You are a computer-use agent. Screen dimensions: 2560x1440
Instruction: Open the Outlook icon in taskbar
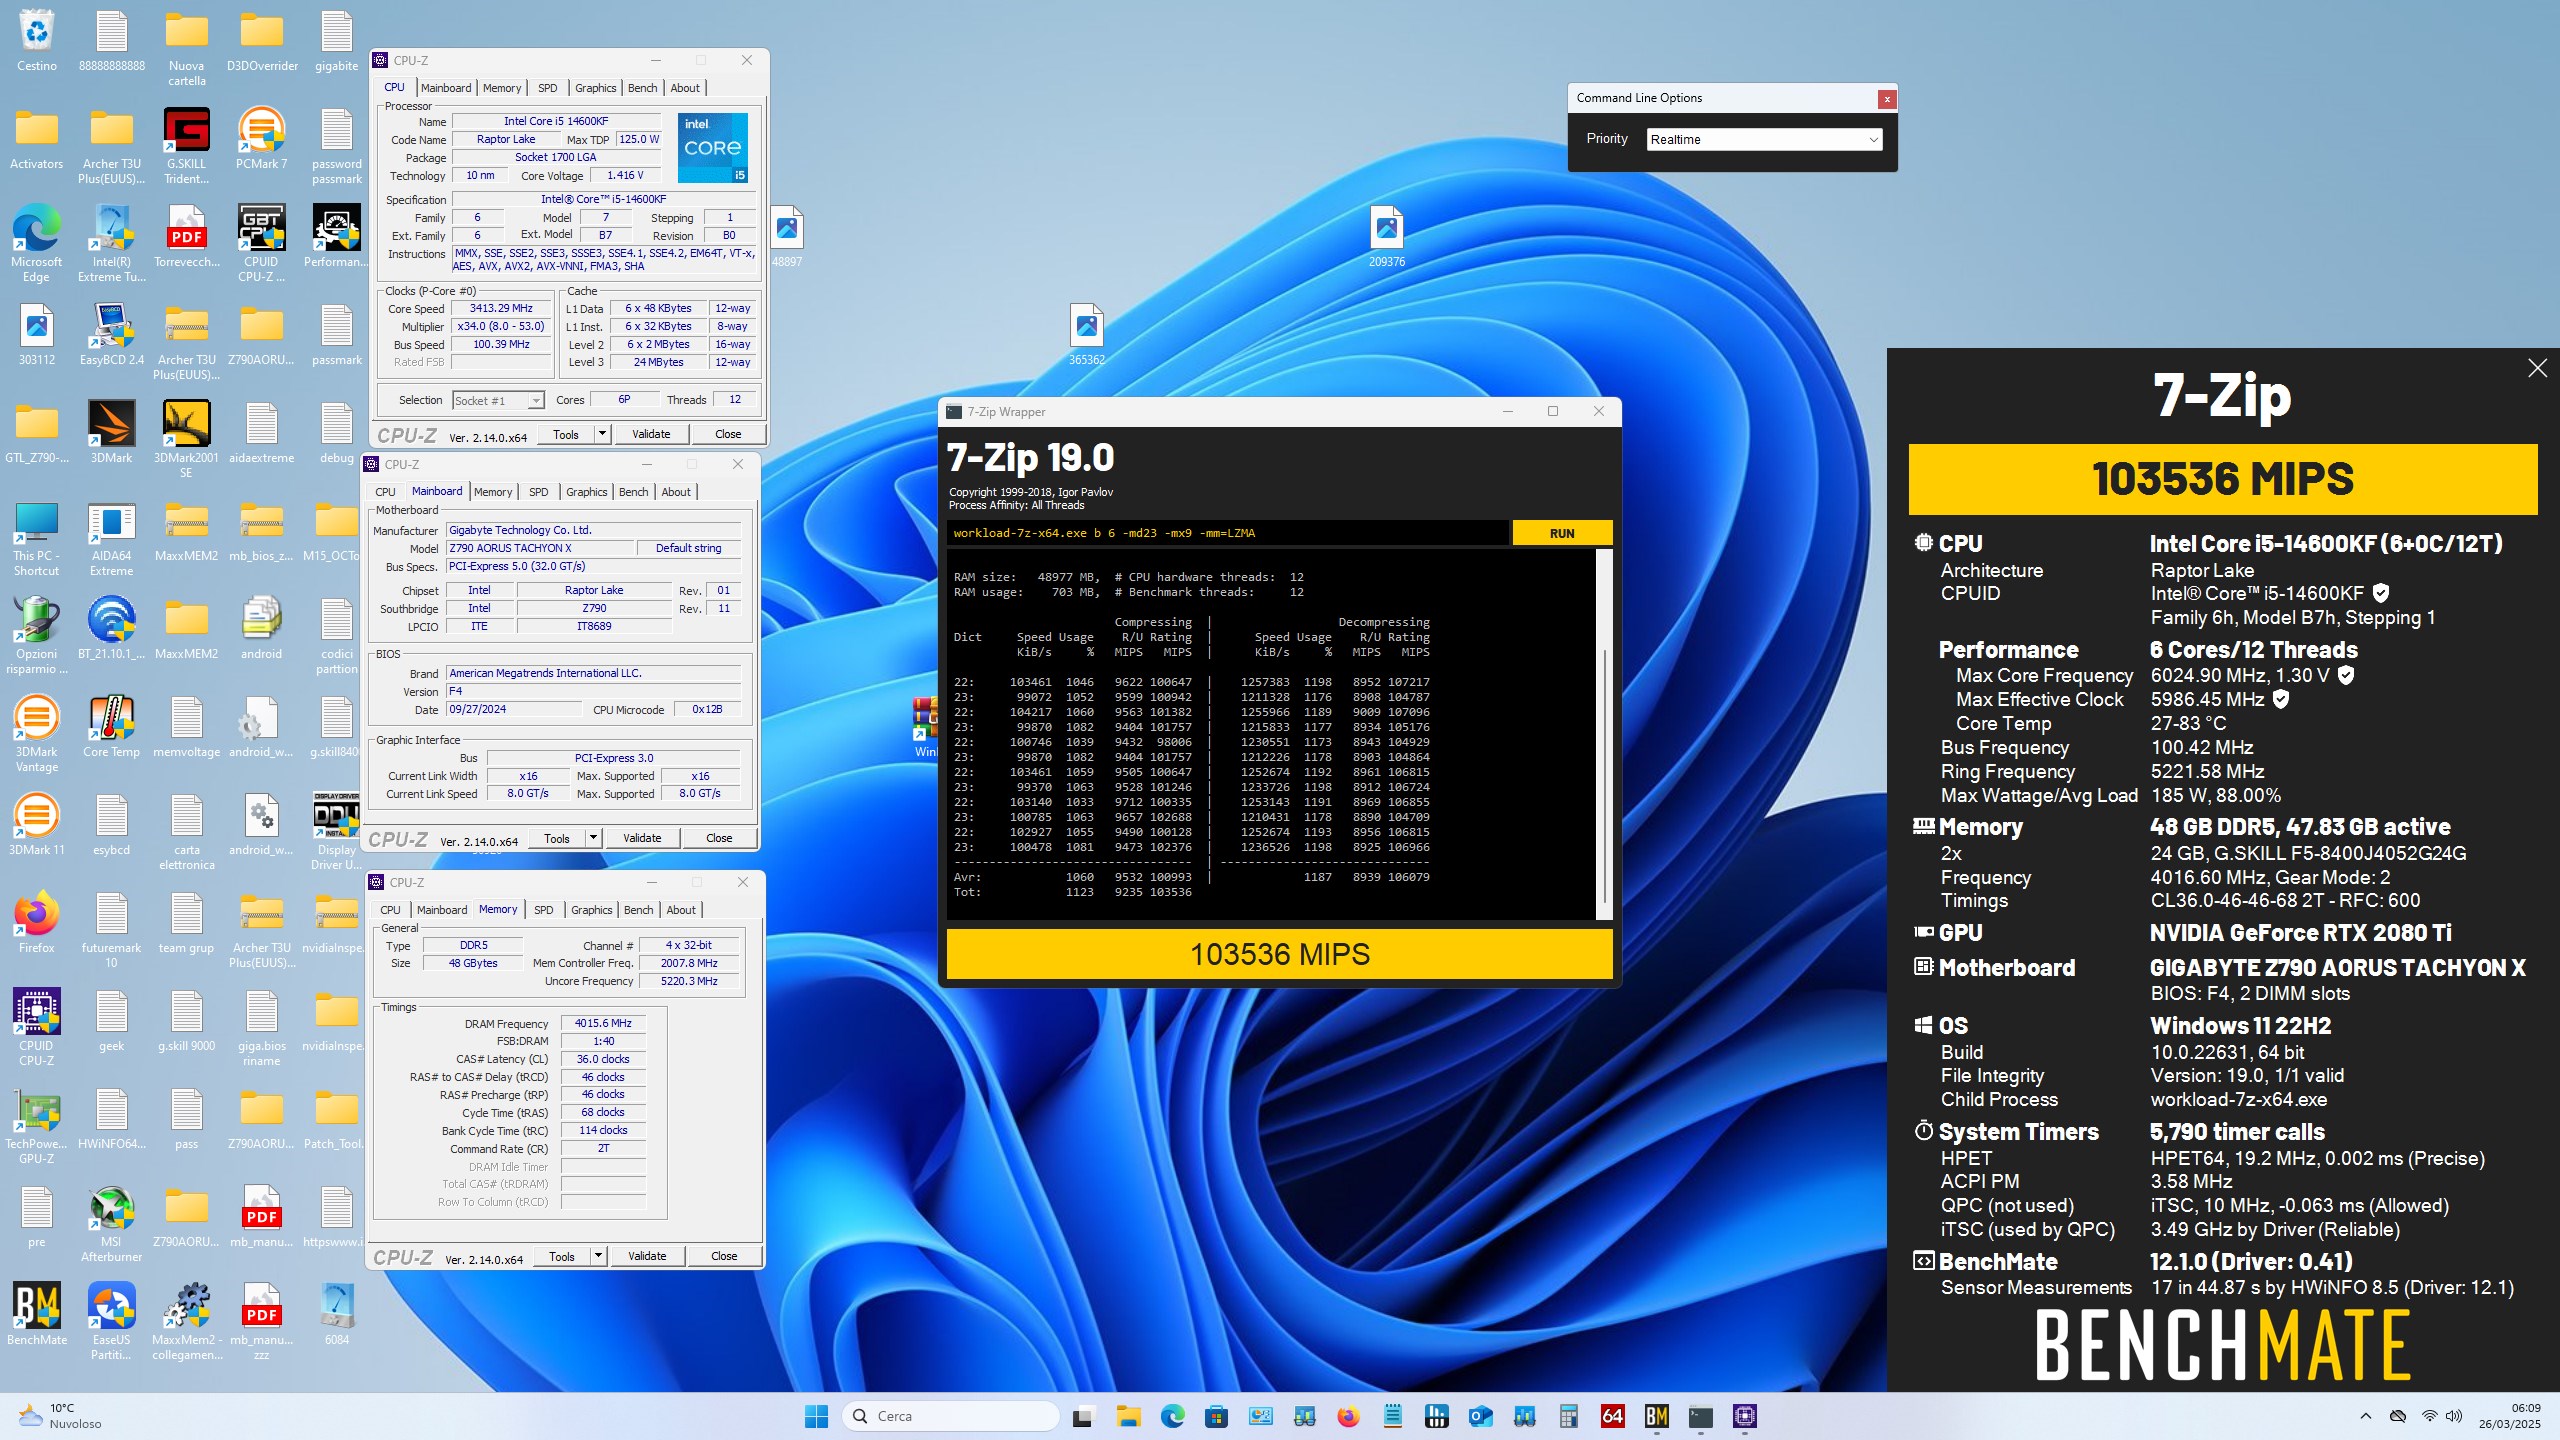[1481, 1416]
